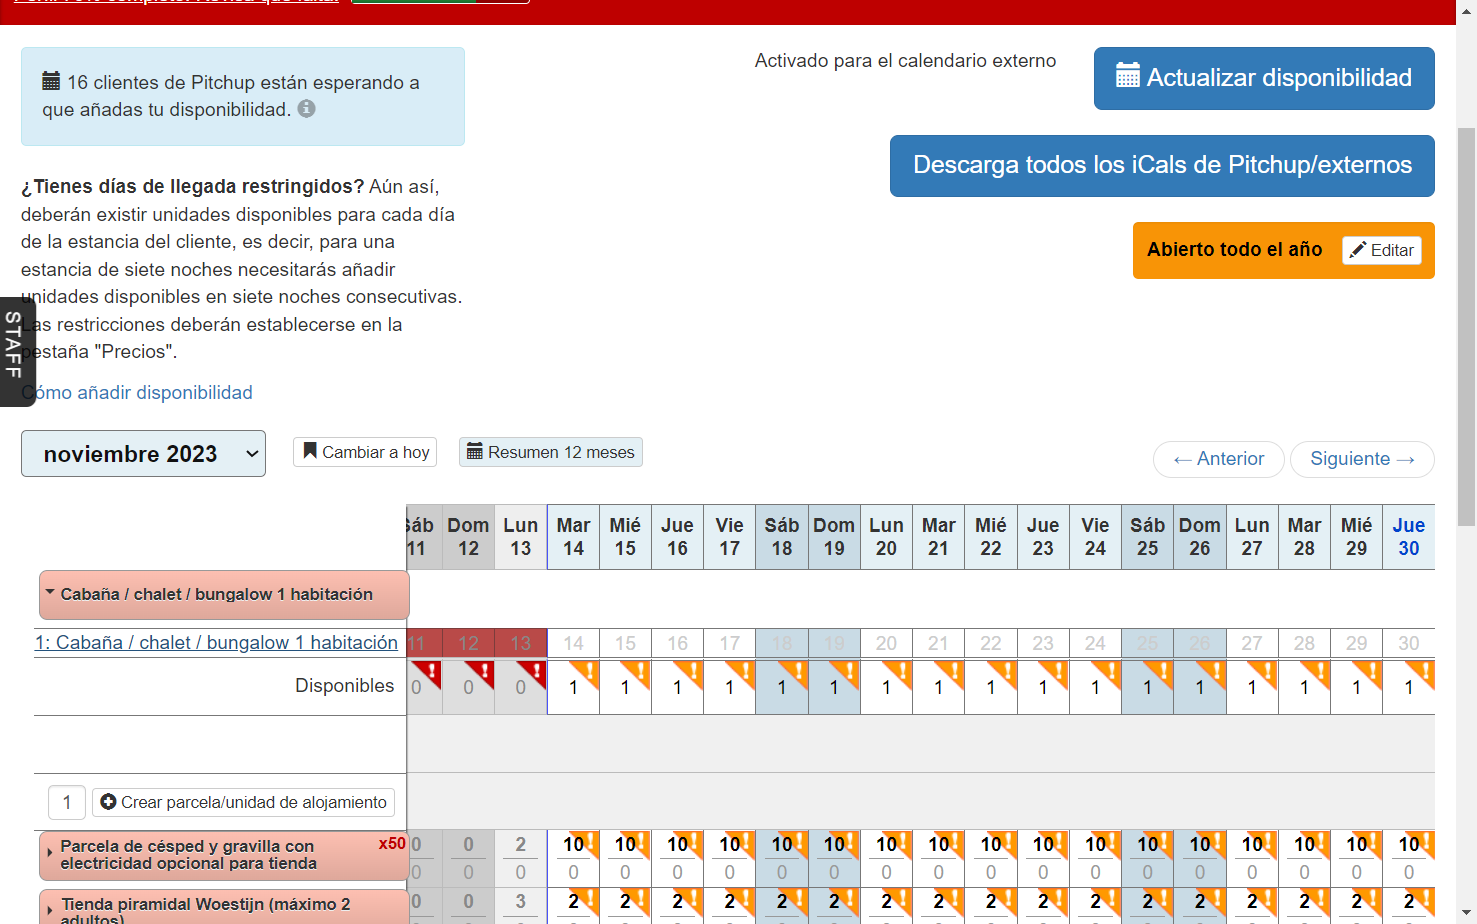Edit the Abierto todo el año setting

point(1383,250)
